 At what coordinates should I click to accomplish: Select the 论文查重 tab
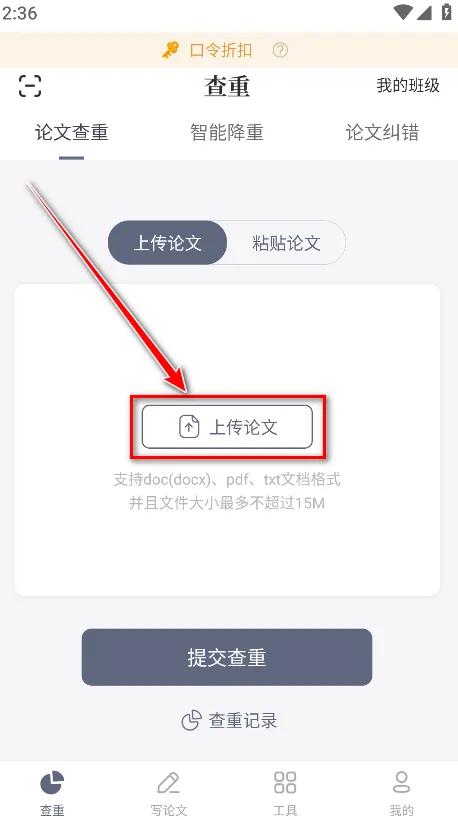[72, 132]
